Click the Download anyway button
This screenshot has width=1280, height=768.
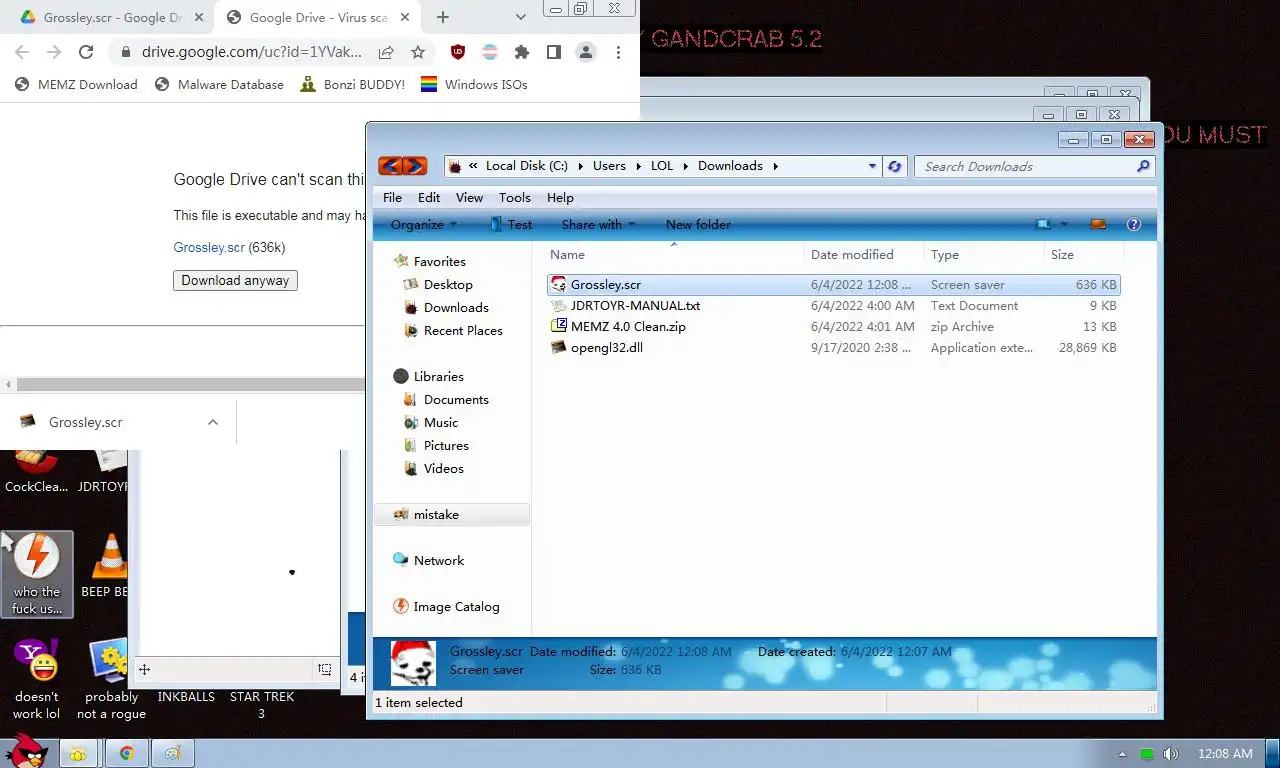[235, 280]
